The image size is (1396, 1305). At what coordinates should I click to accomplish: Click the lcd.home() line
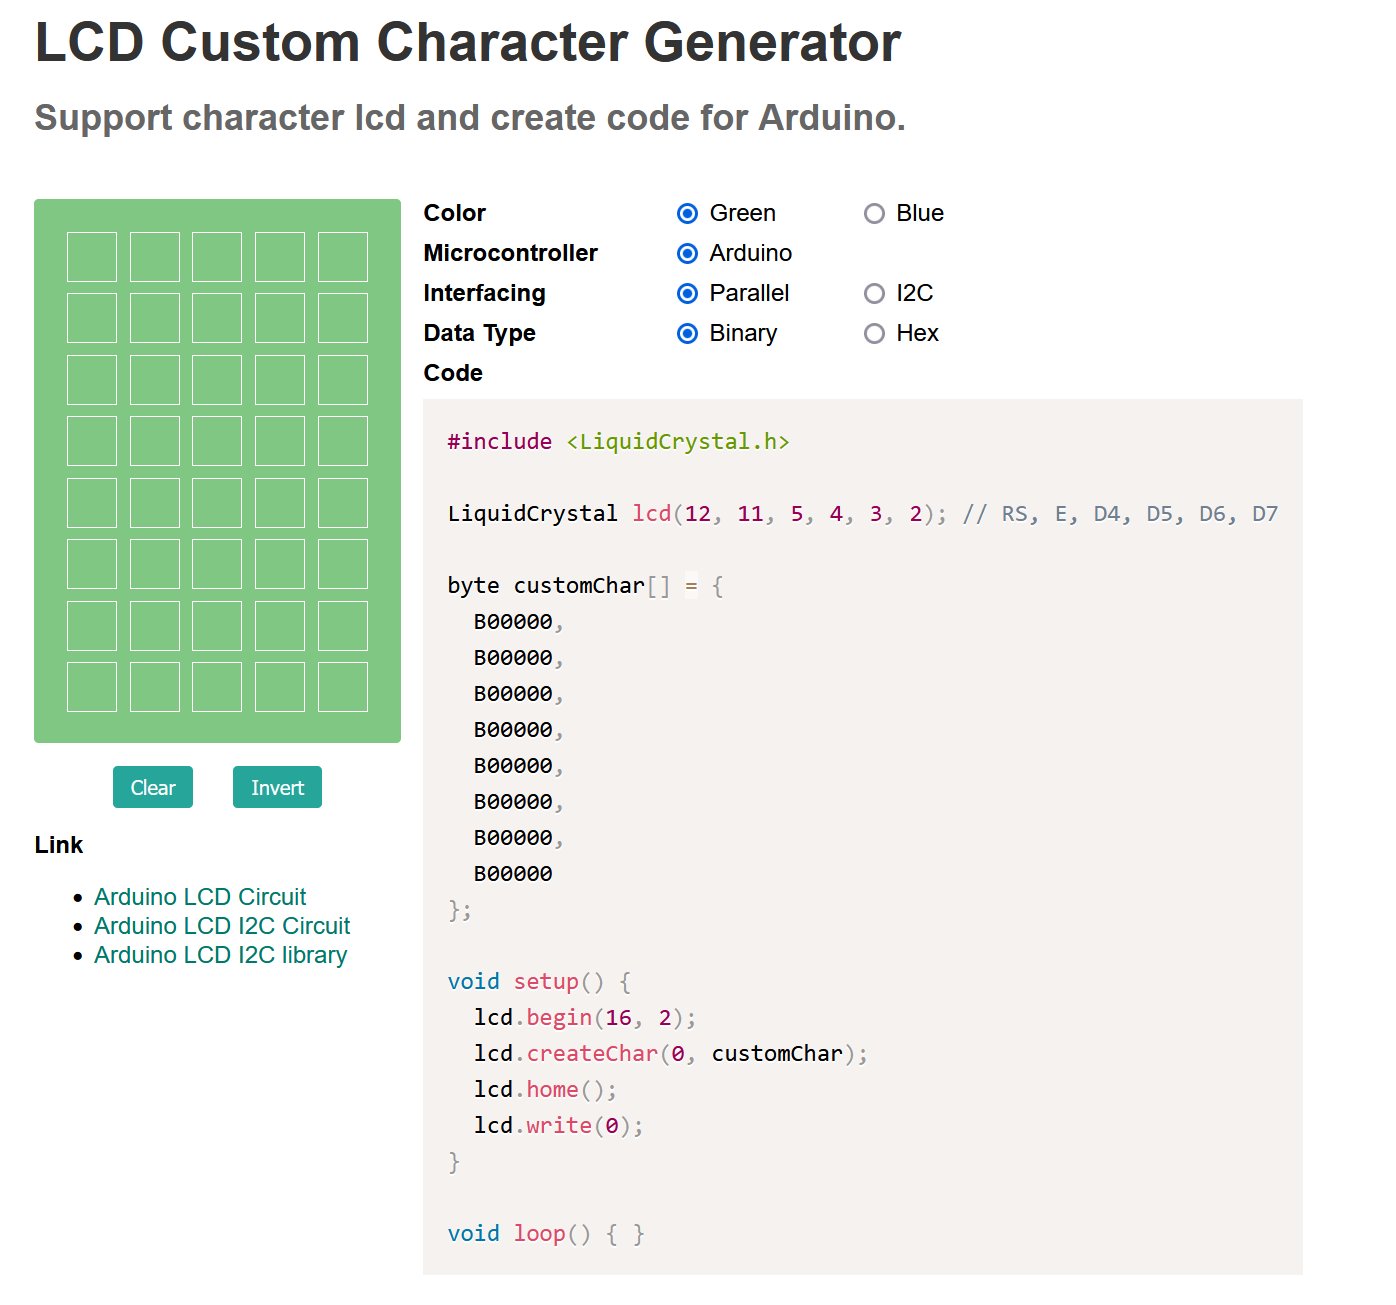(545, 1090)
